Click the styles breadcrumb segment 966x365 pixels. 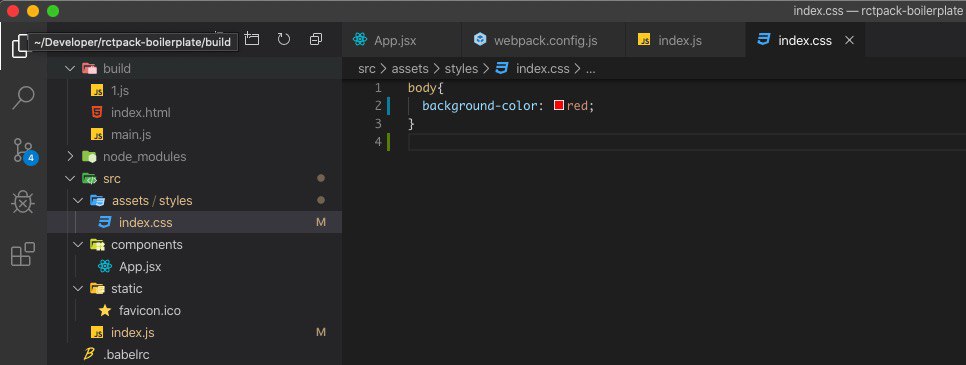[461, 69]
